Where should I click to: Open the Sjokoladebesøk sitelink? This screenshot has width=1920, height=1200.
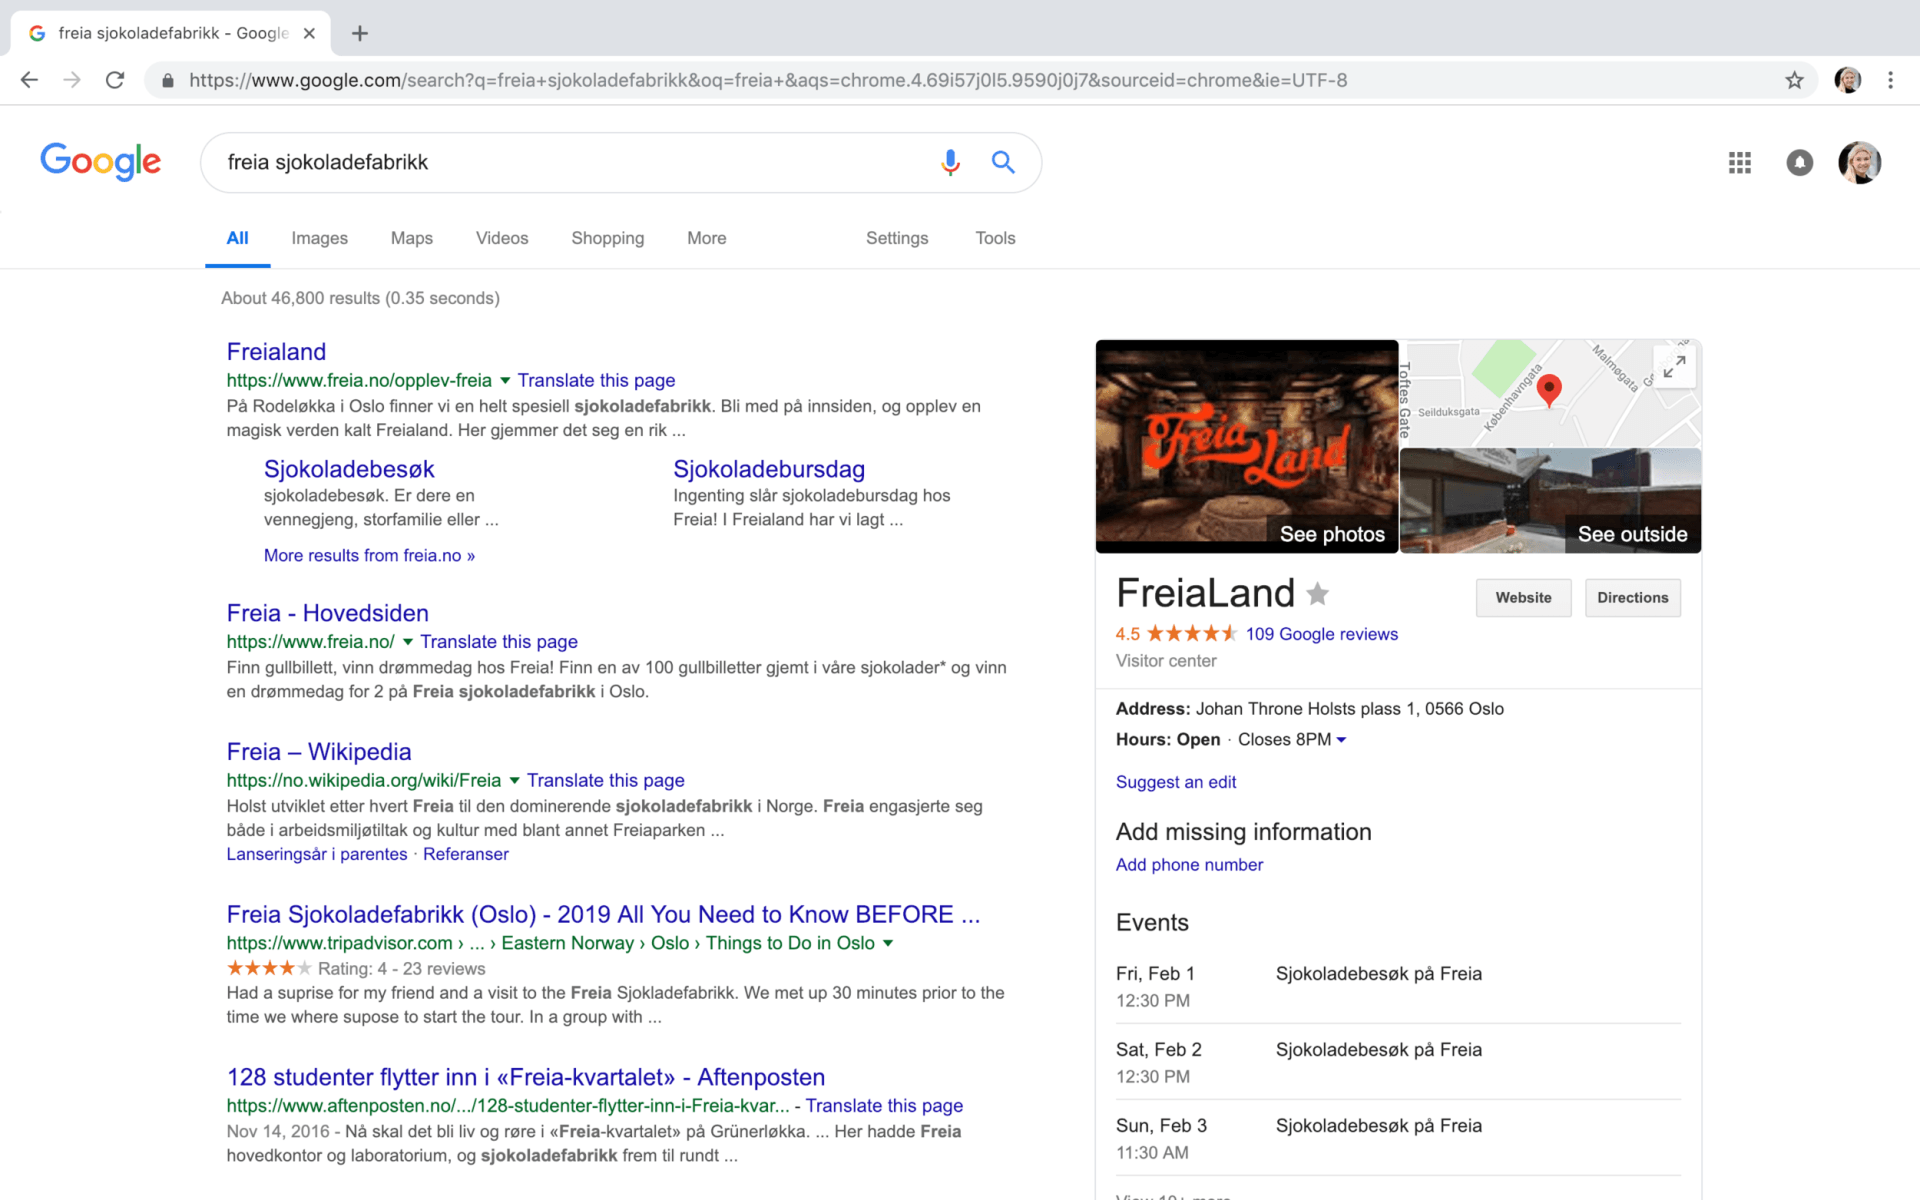(349, 469)
